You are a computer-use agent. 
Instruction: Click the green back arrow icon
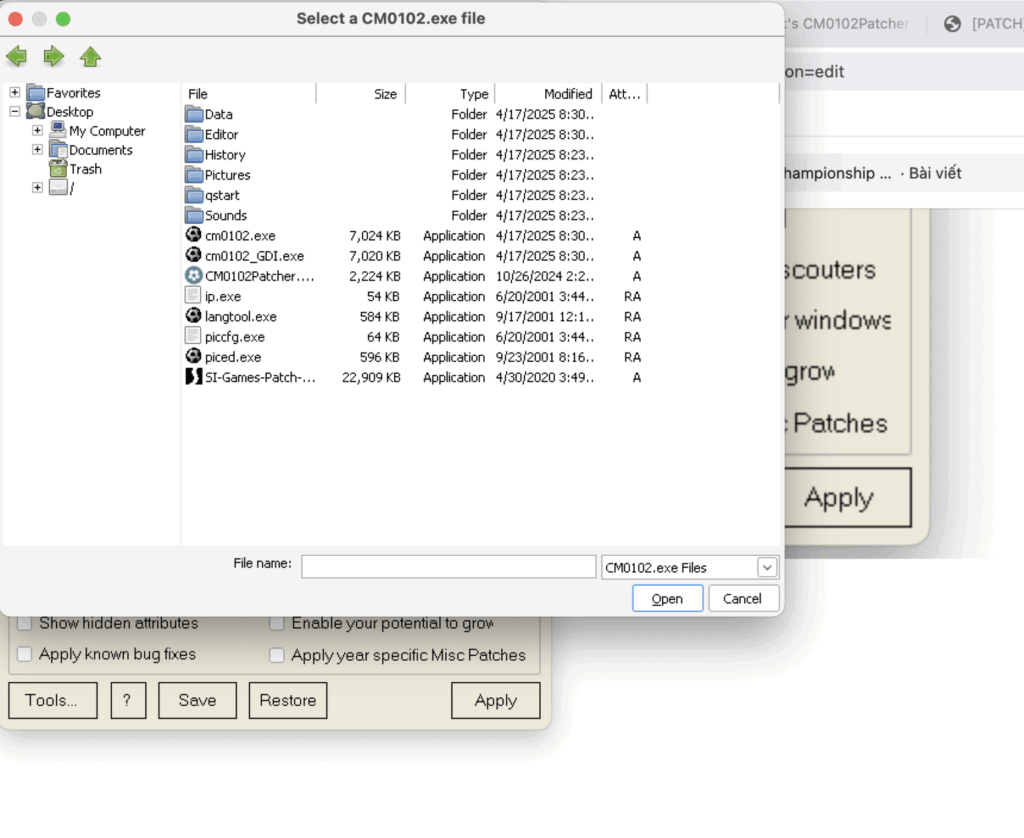tap(16, 56)
